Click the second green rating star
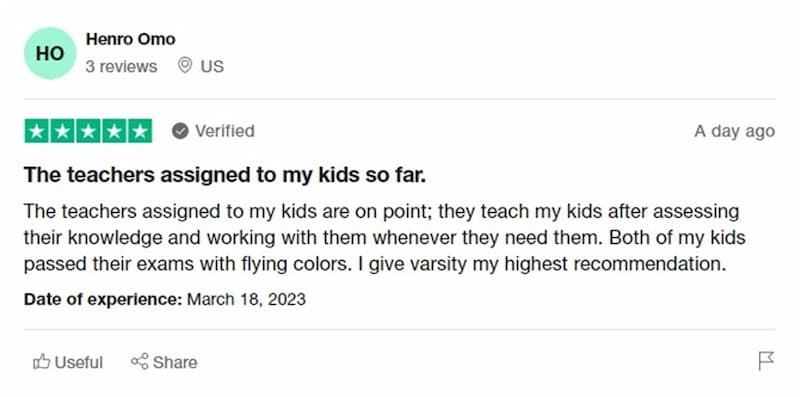The width and height of the screenshot is (800, 397). tap(63, 131)
